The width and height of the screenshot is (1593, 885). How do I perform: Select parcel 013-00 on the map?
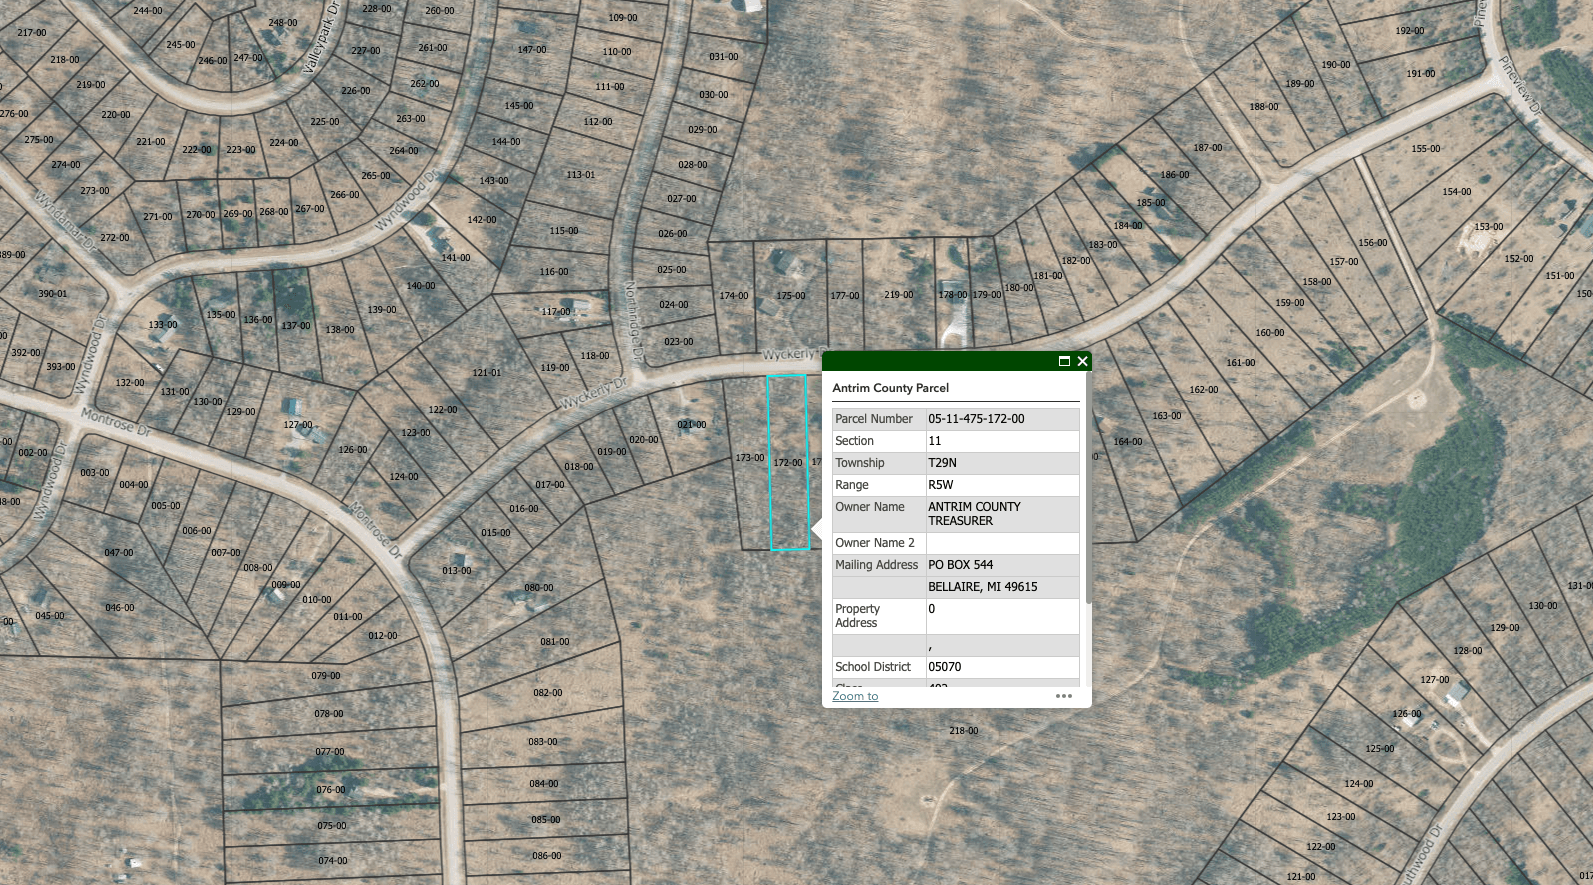(x=457, y=571)
